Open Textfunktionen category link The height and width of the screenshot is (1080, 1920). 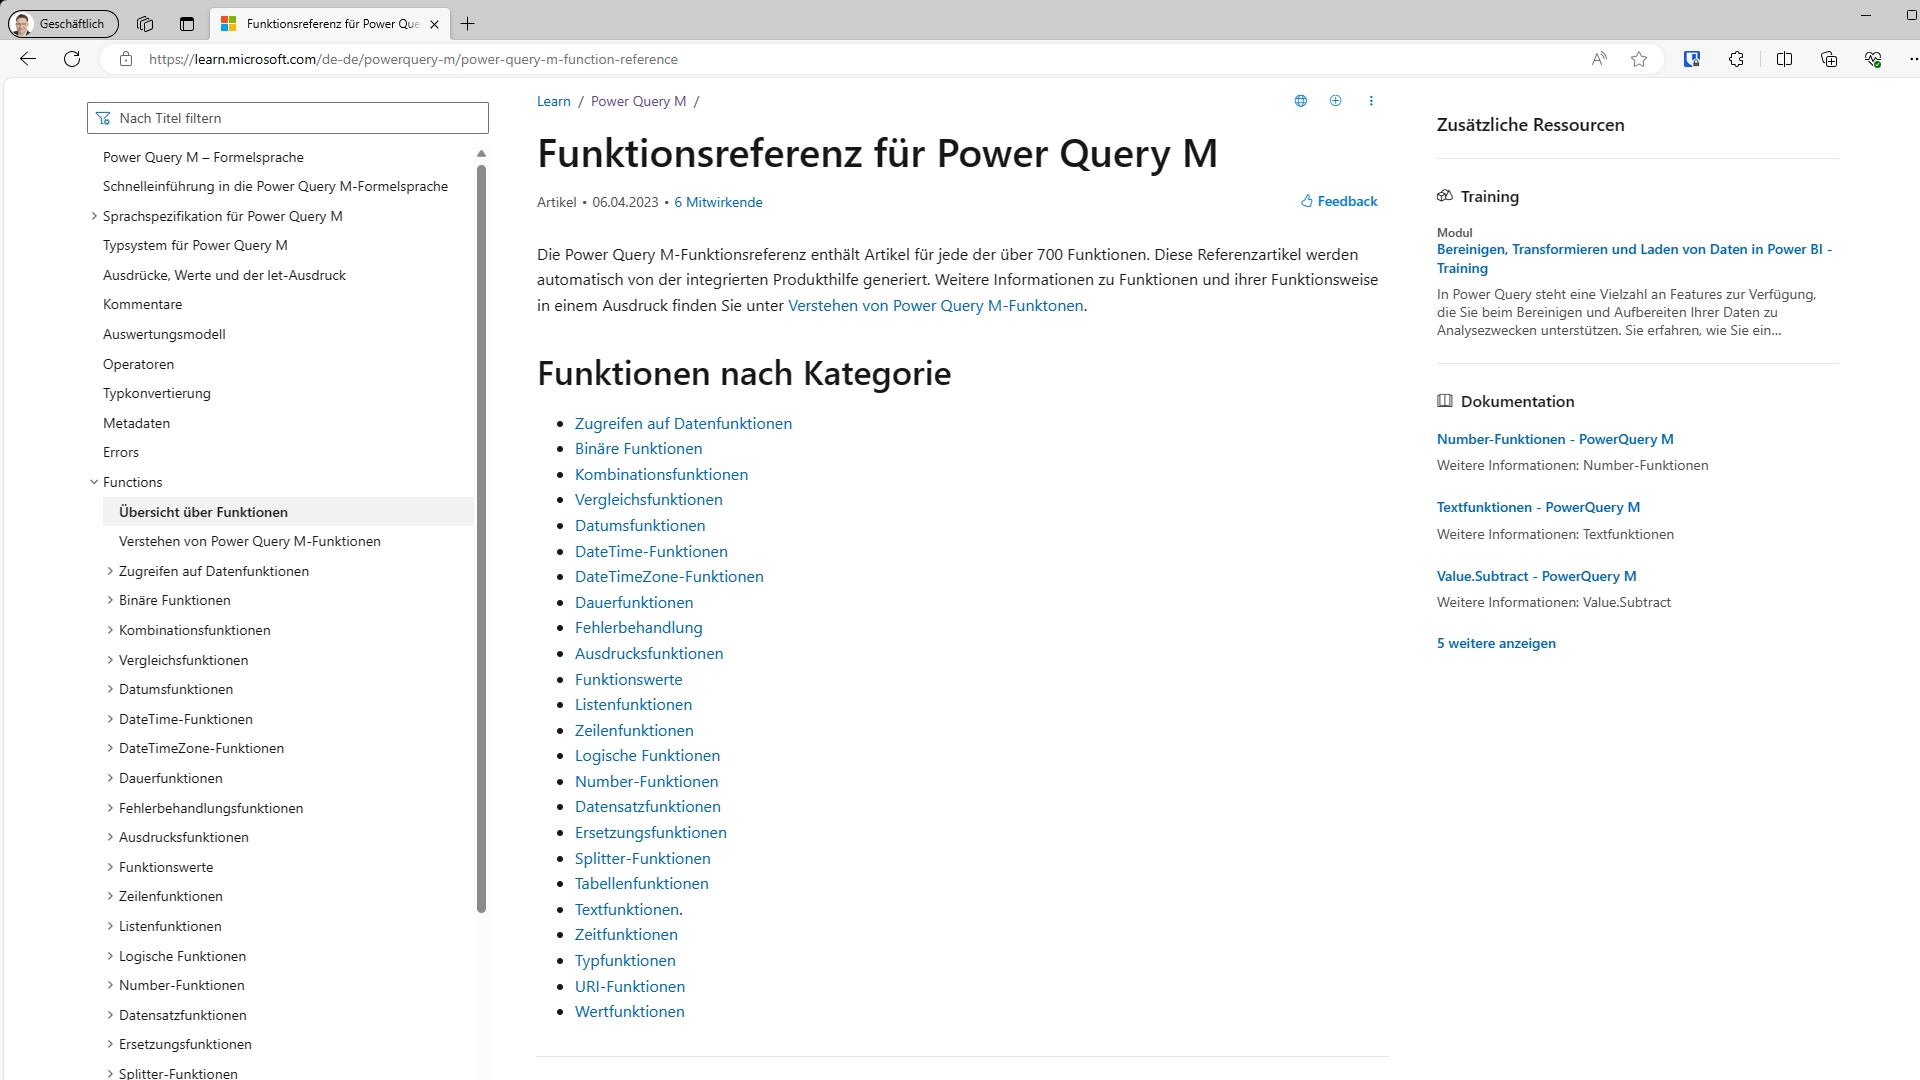pos(628,909)
